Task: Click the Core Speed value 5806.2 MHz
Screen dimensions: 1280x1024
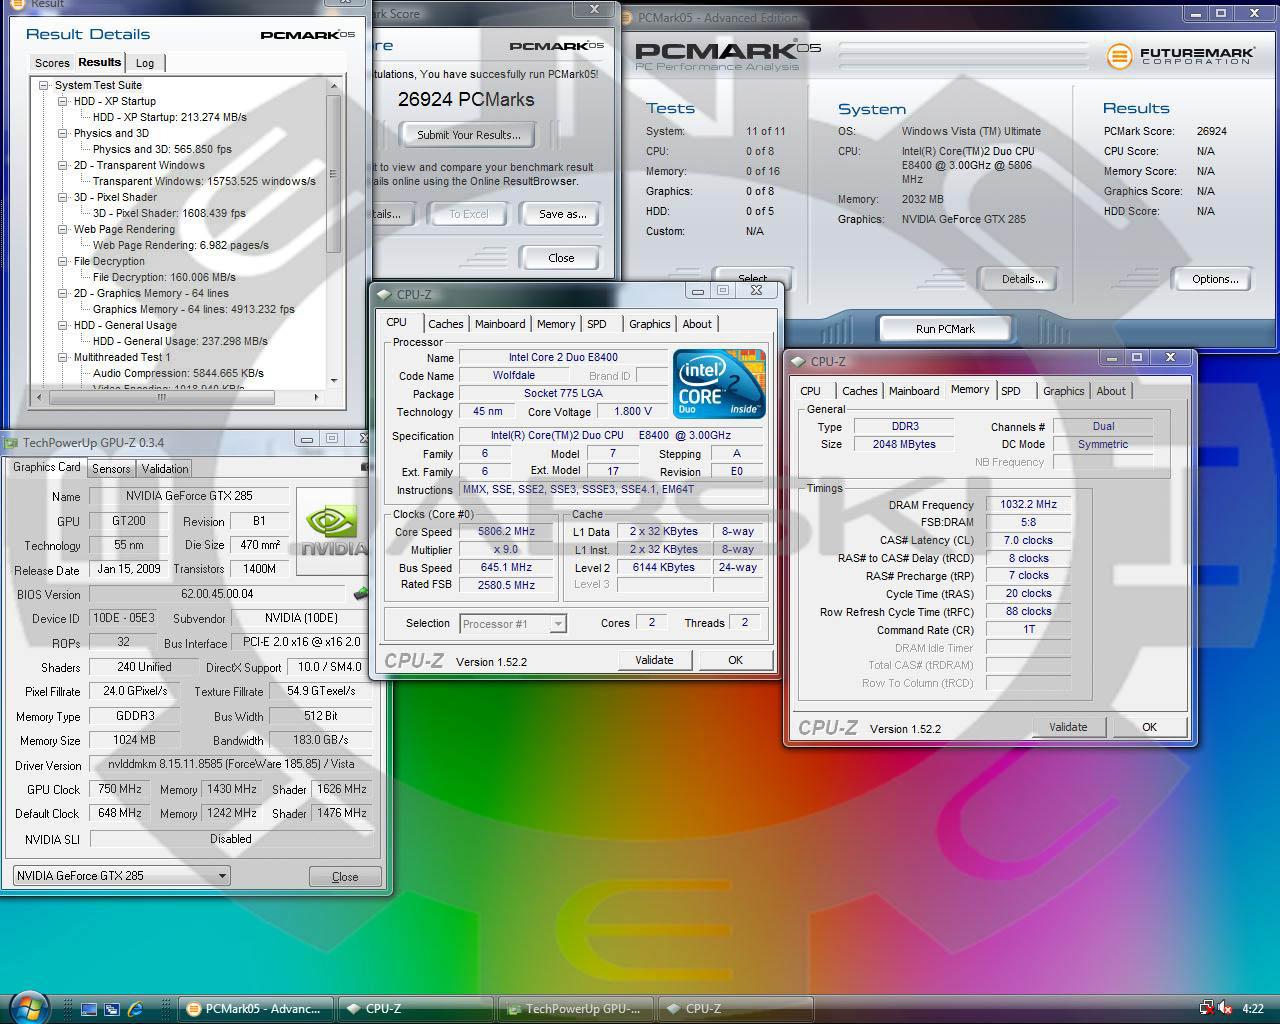Action: click(x=506, y=532)
